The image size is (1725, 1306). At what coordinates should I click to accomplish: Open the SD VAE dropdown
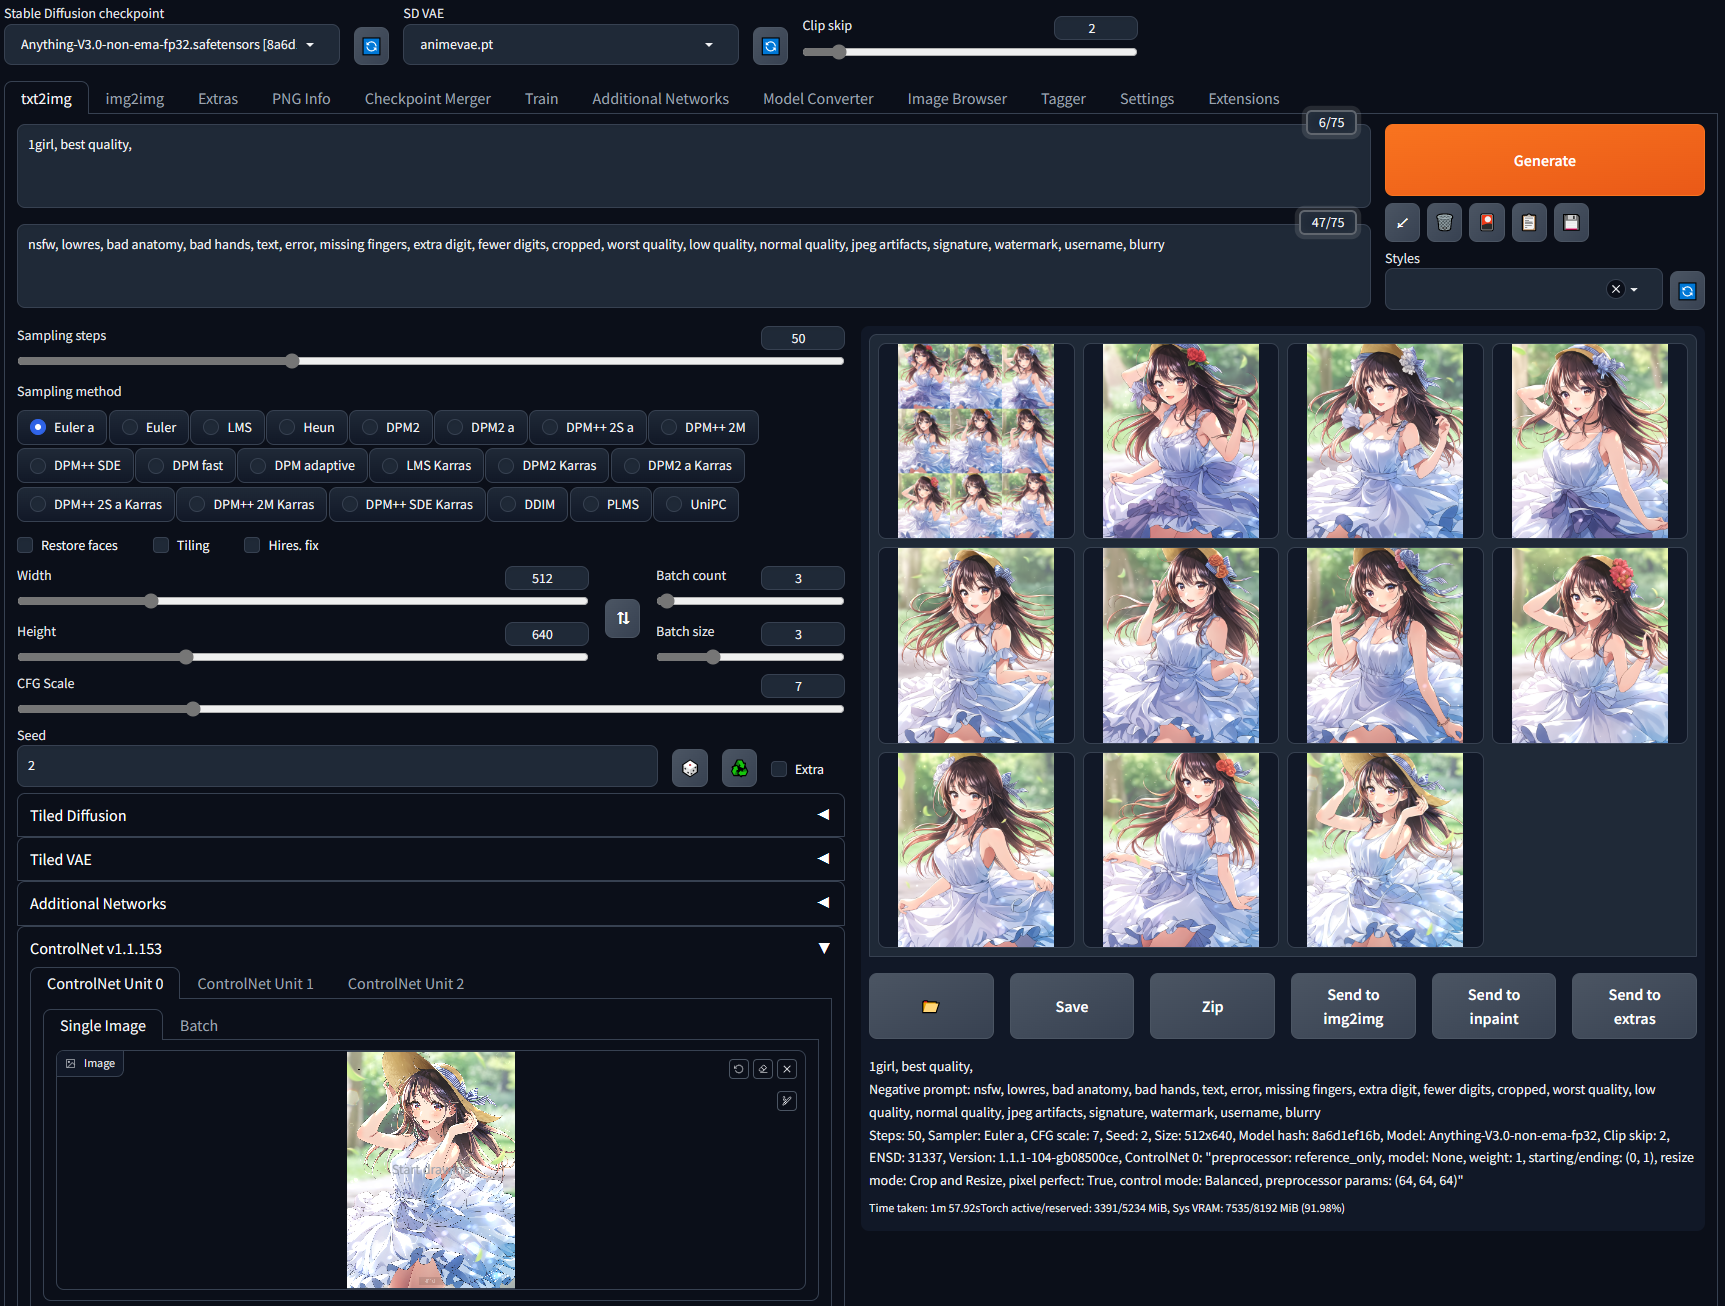[x=569, y=44]
